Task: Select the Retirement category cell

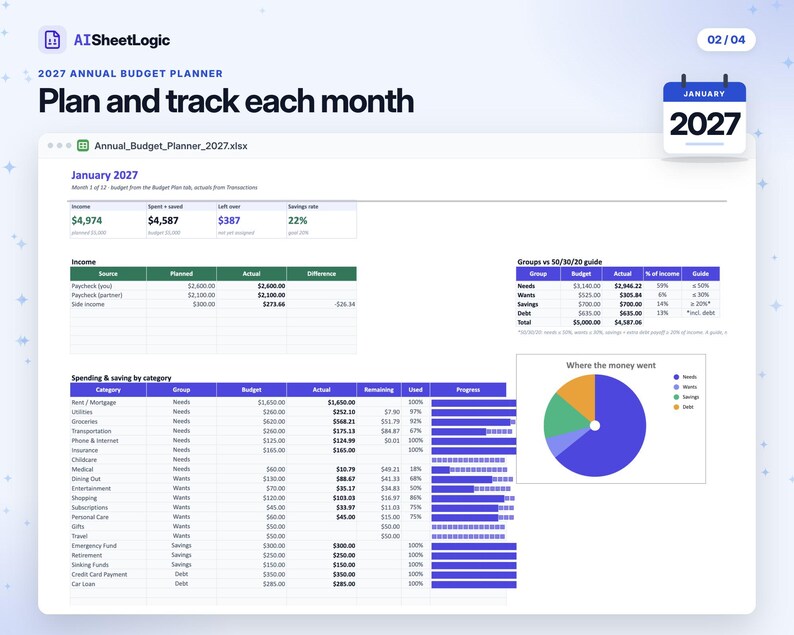Action: pos(108,555)
